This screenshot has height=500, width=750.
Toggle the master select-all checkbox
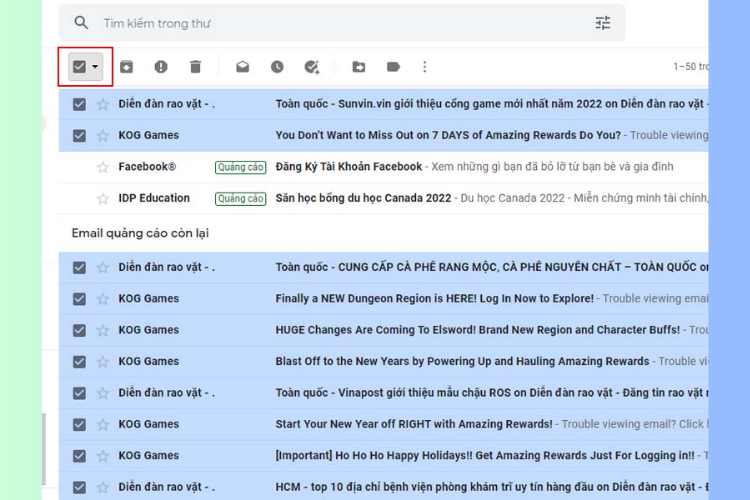pos(79,67)
